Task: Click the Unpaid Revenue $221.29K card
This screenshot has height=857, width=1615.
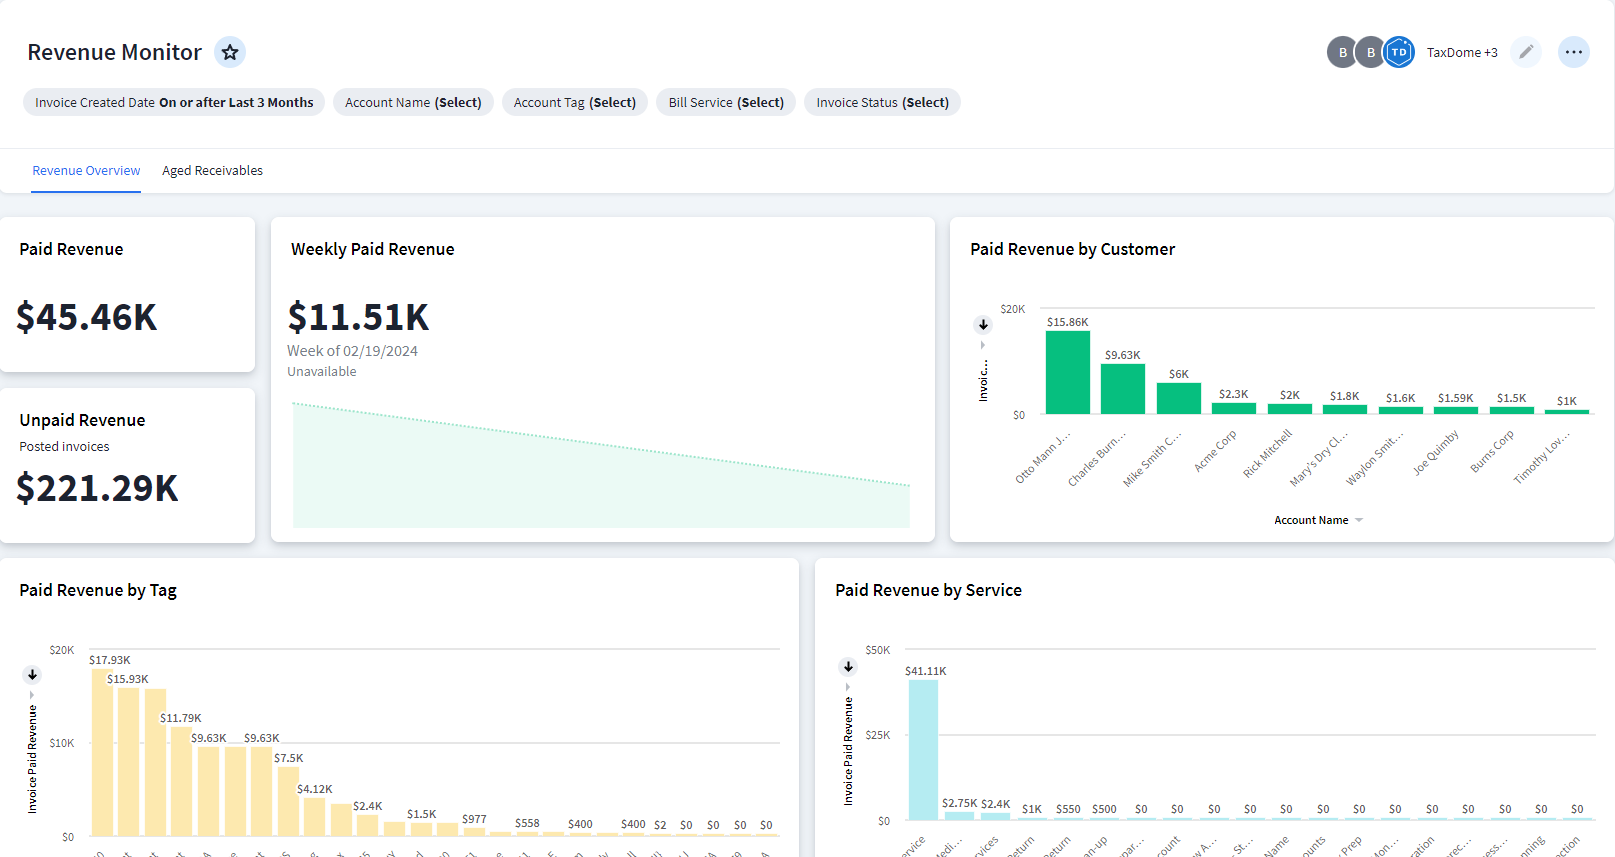Action: pyautogui.click(x=127, y=466)
